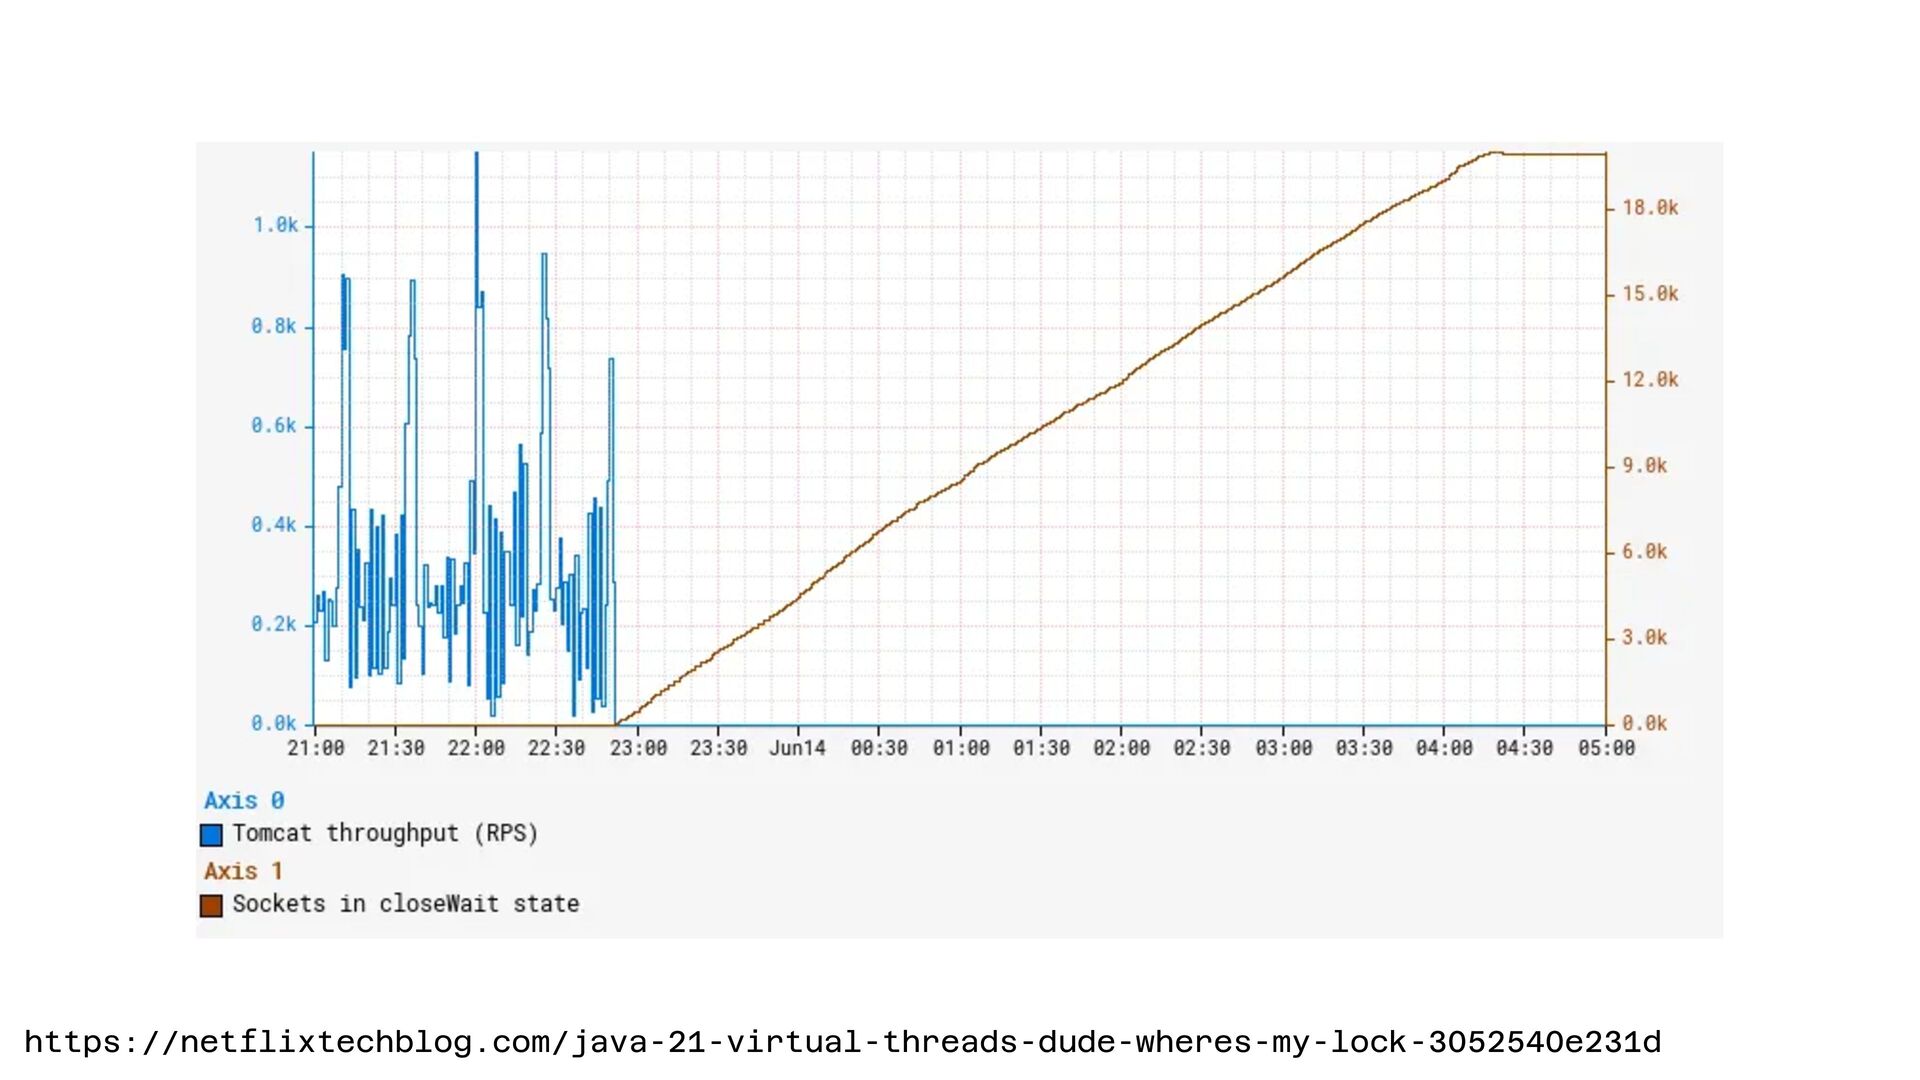Screen dimensions: 1920x1080
Task: Click the Jun14 x-axis date label
Action: 797,748
